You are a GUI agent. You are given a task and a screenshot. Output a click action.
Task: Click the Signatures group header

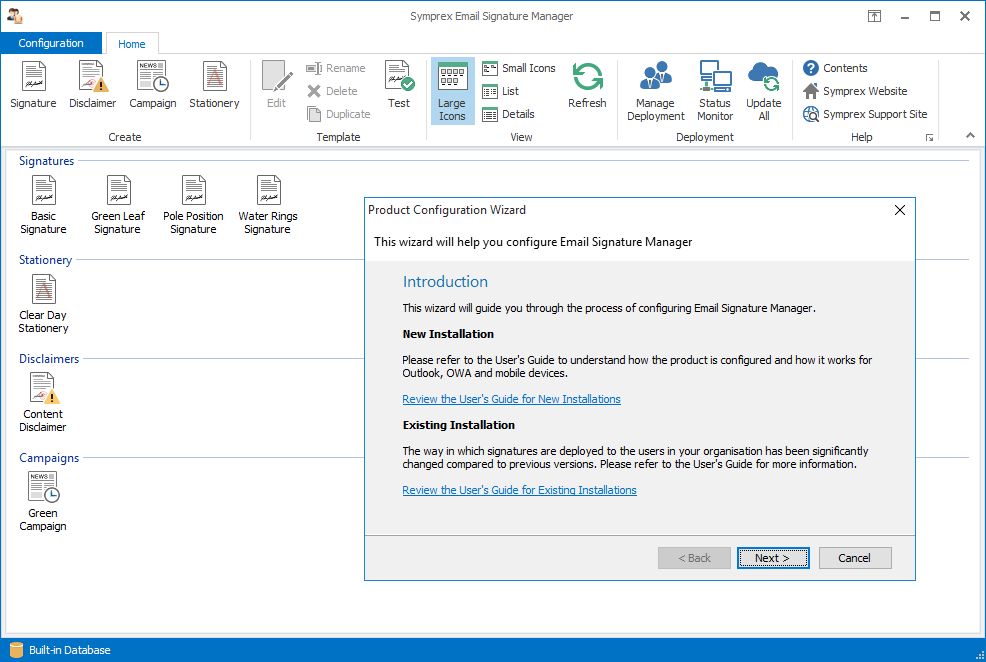click(47, 161)
